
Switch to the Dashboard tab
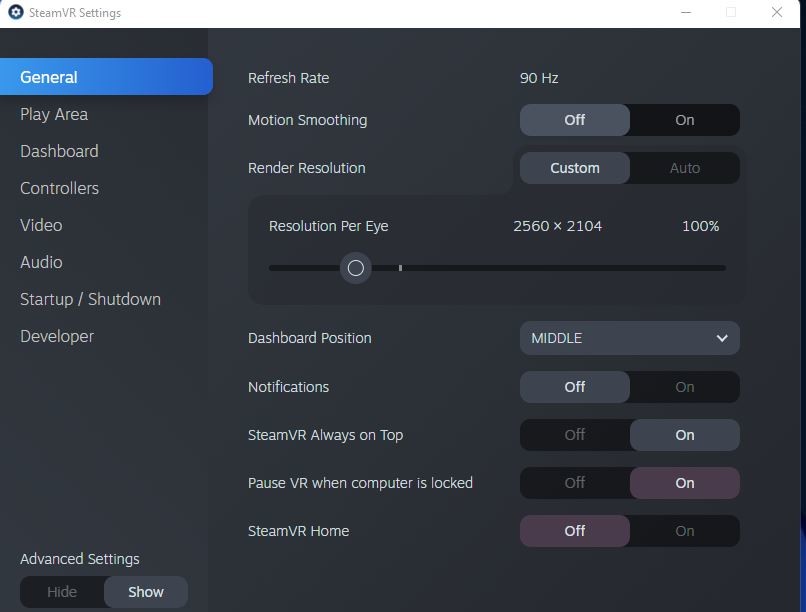point(59,151)
